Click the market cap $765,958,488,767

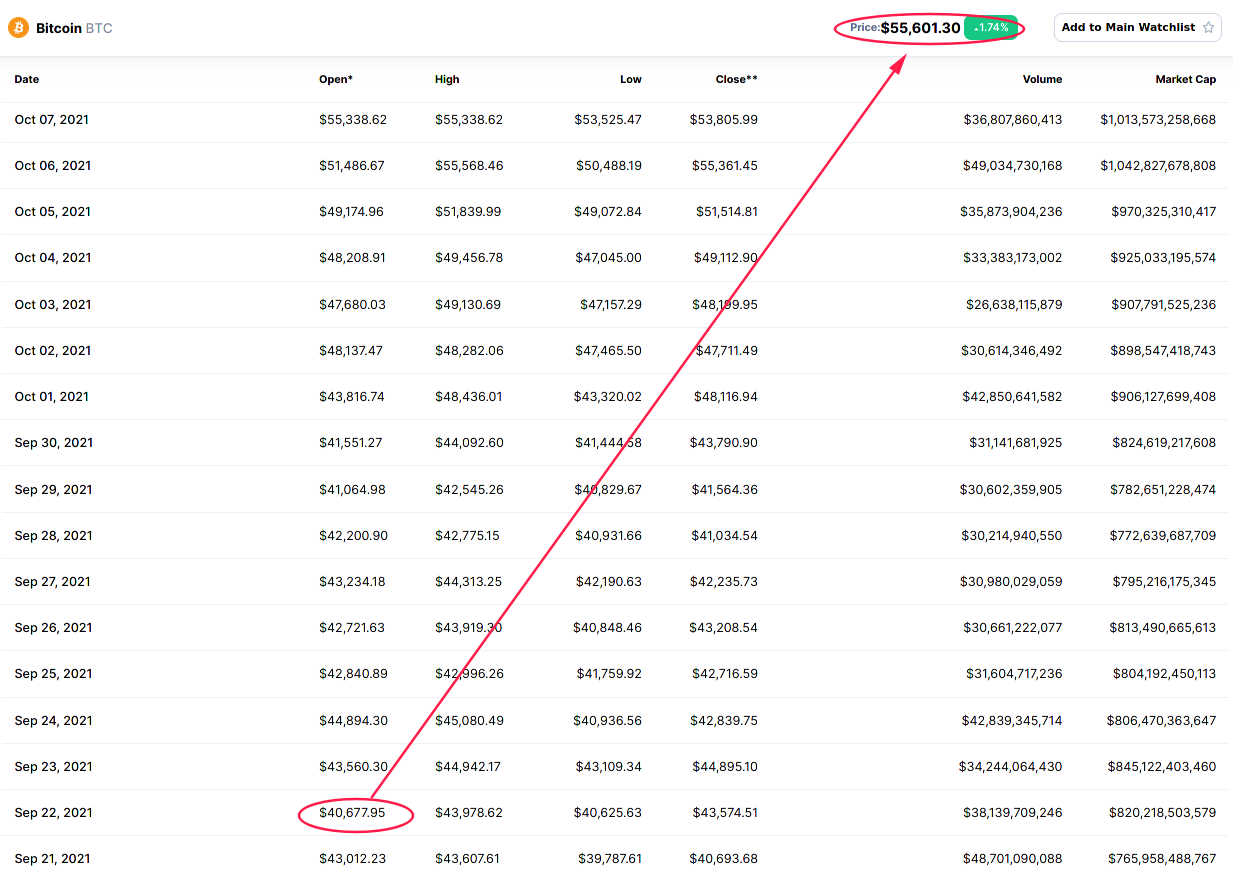[x=1162, y=858]
